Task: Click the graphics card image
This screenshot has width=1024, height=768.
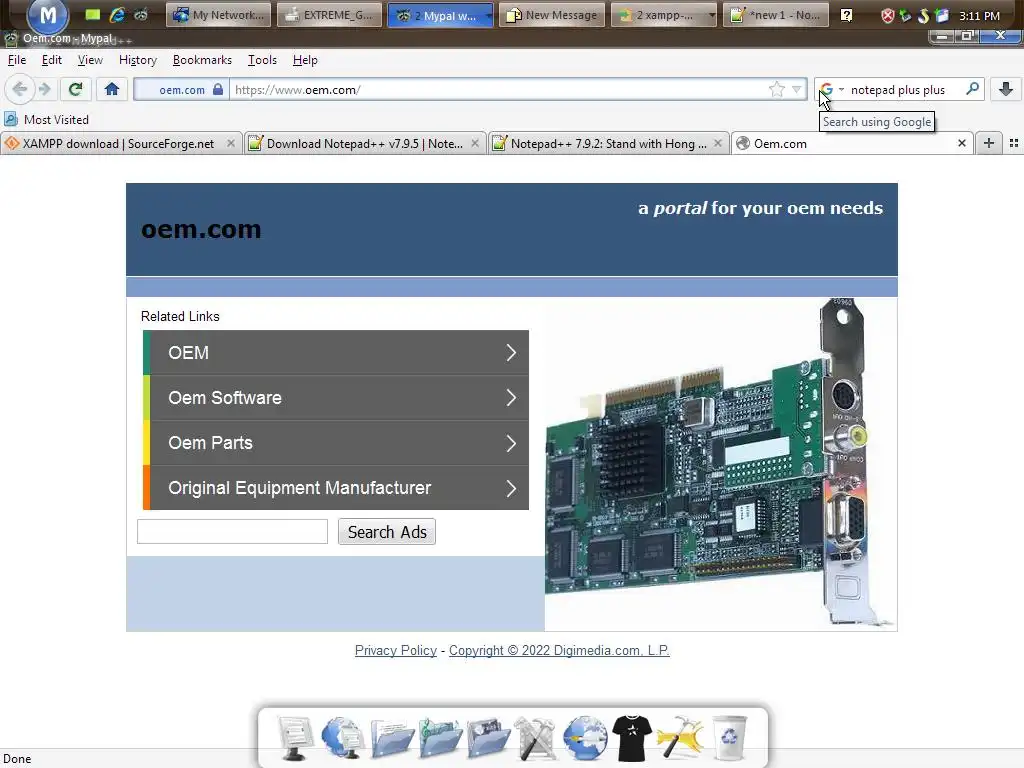Action: coord(720,464)
